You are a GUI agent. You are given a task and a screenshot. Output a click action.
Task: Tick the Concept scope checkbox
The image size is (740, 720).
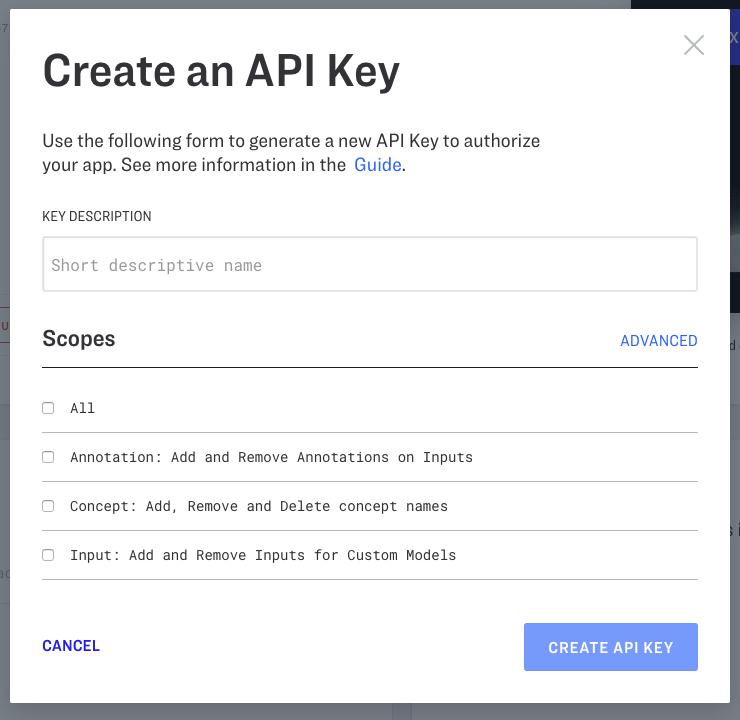[48, 506]
